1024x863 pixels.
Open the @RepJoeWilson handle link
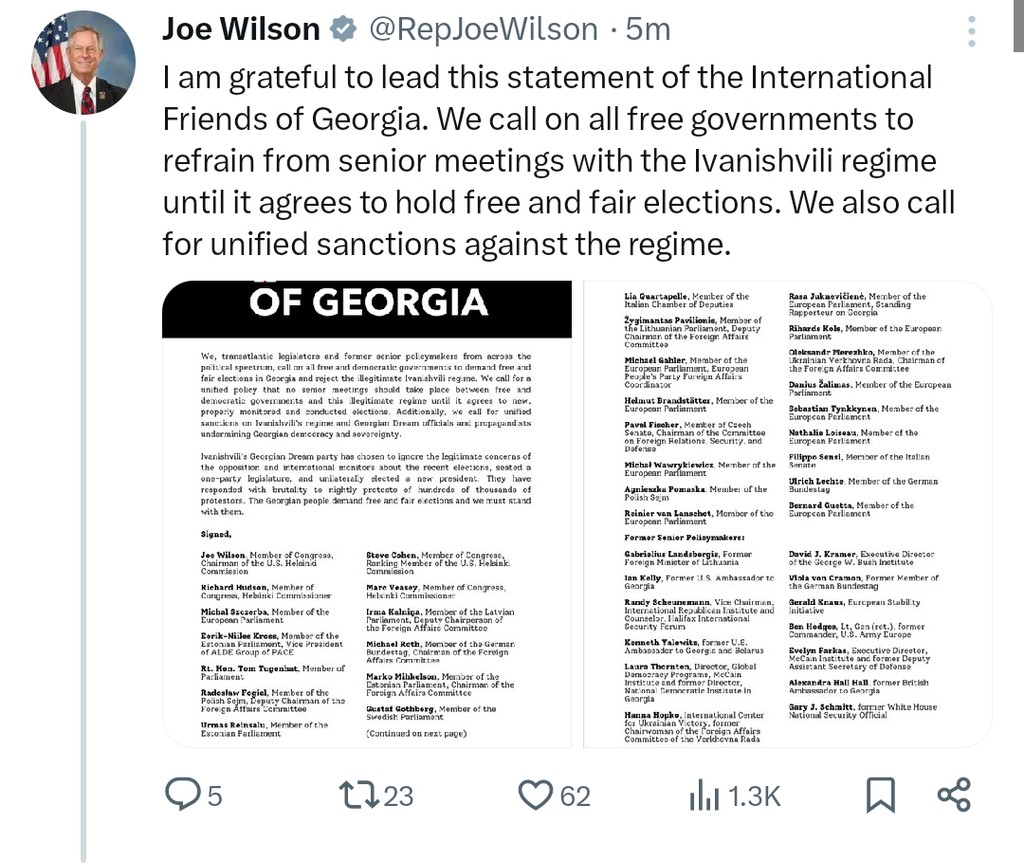coord(481,31)
